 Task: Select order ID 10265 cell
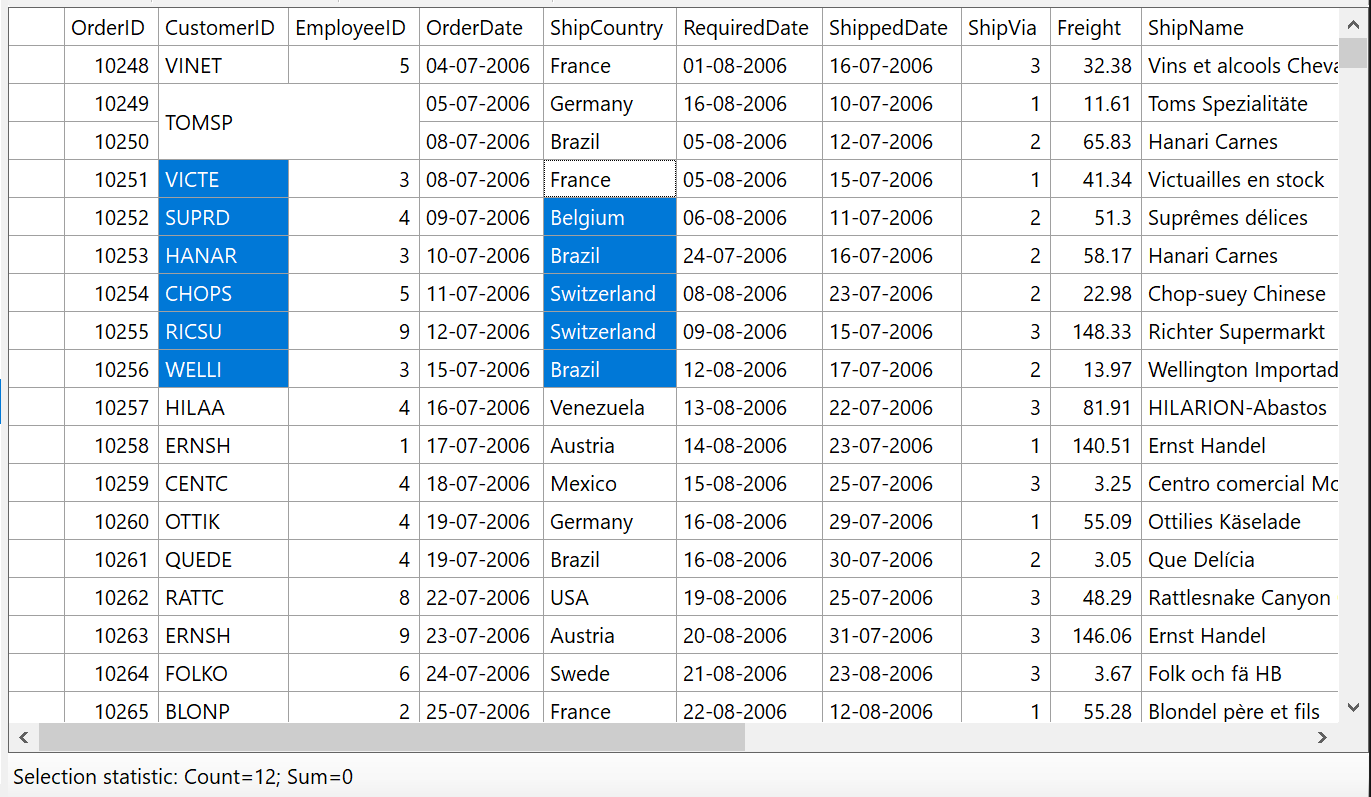[111, 708]
